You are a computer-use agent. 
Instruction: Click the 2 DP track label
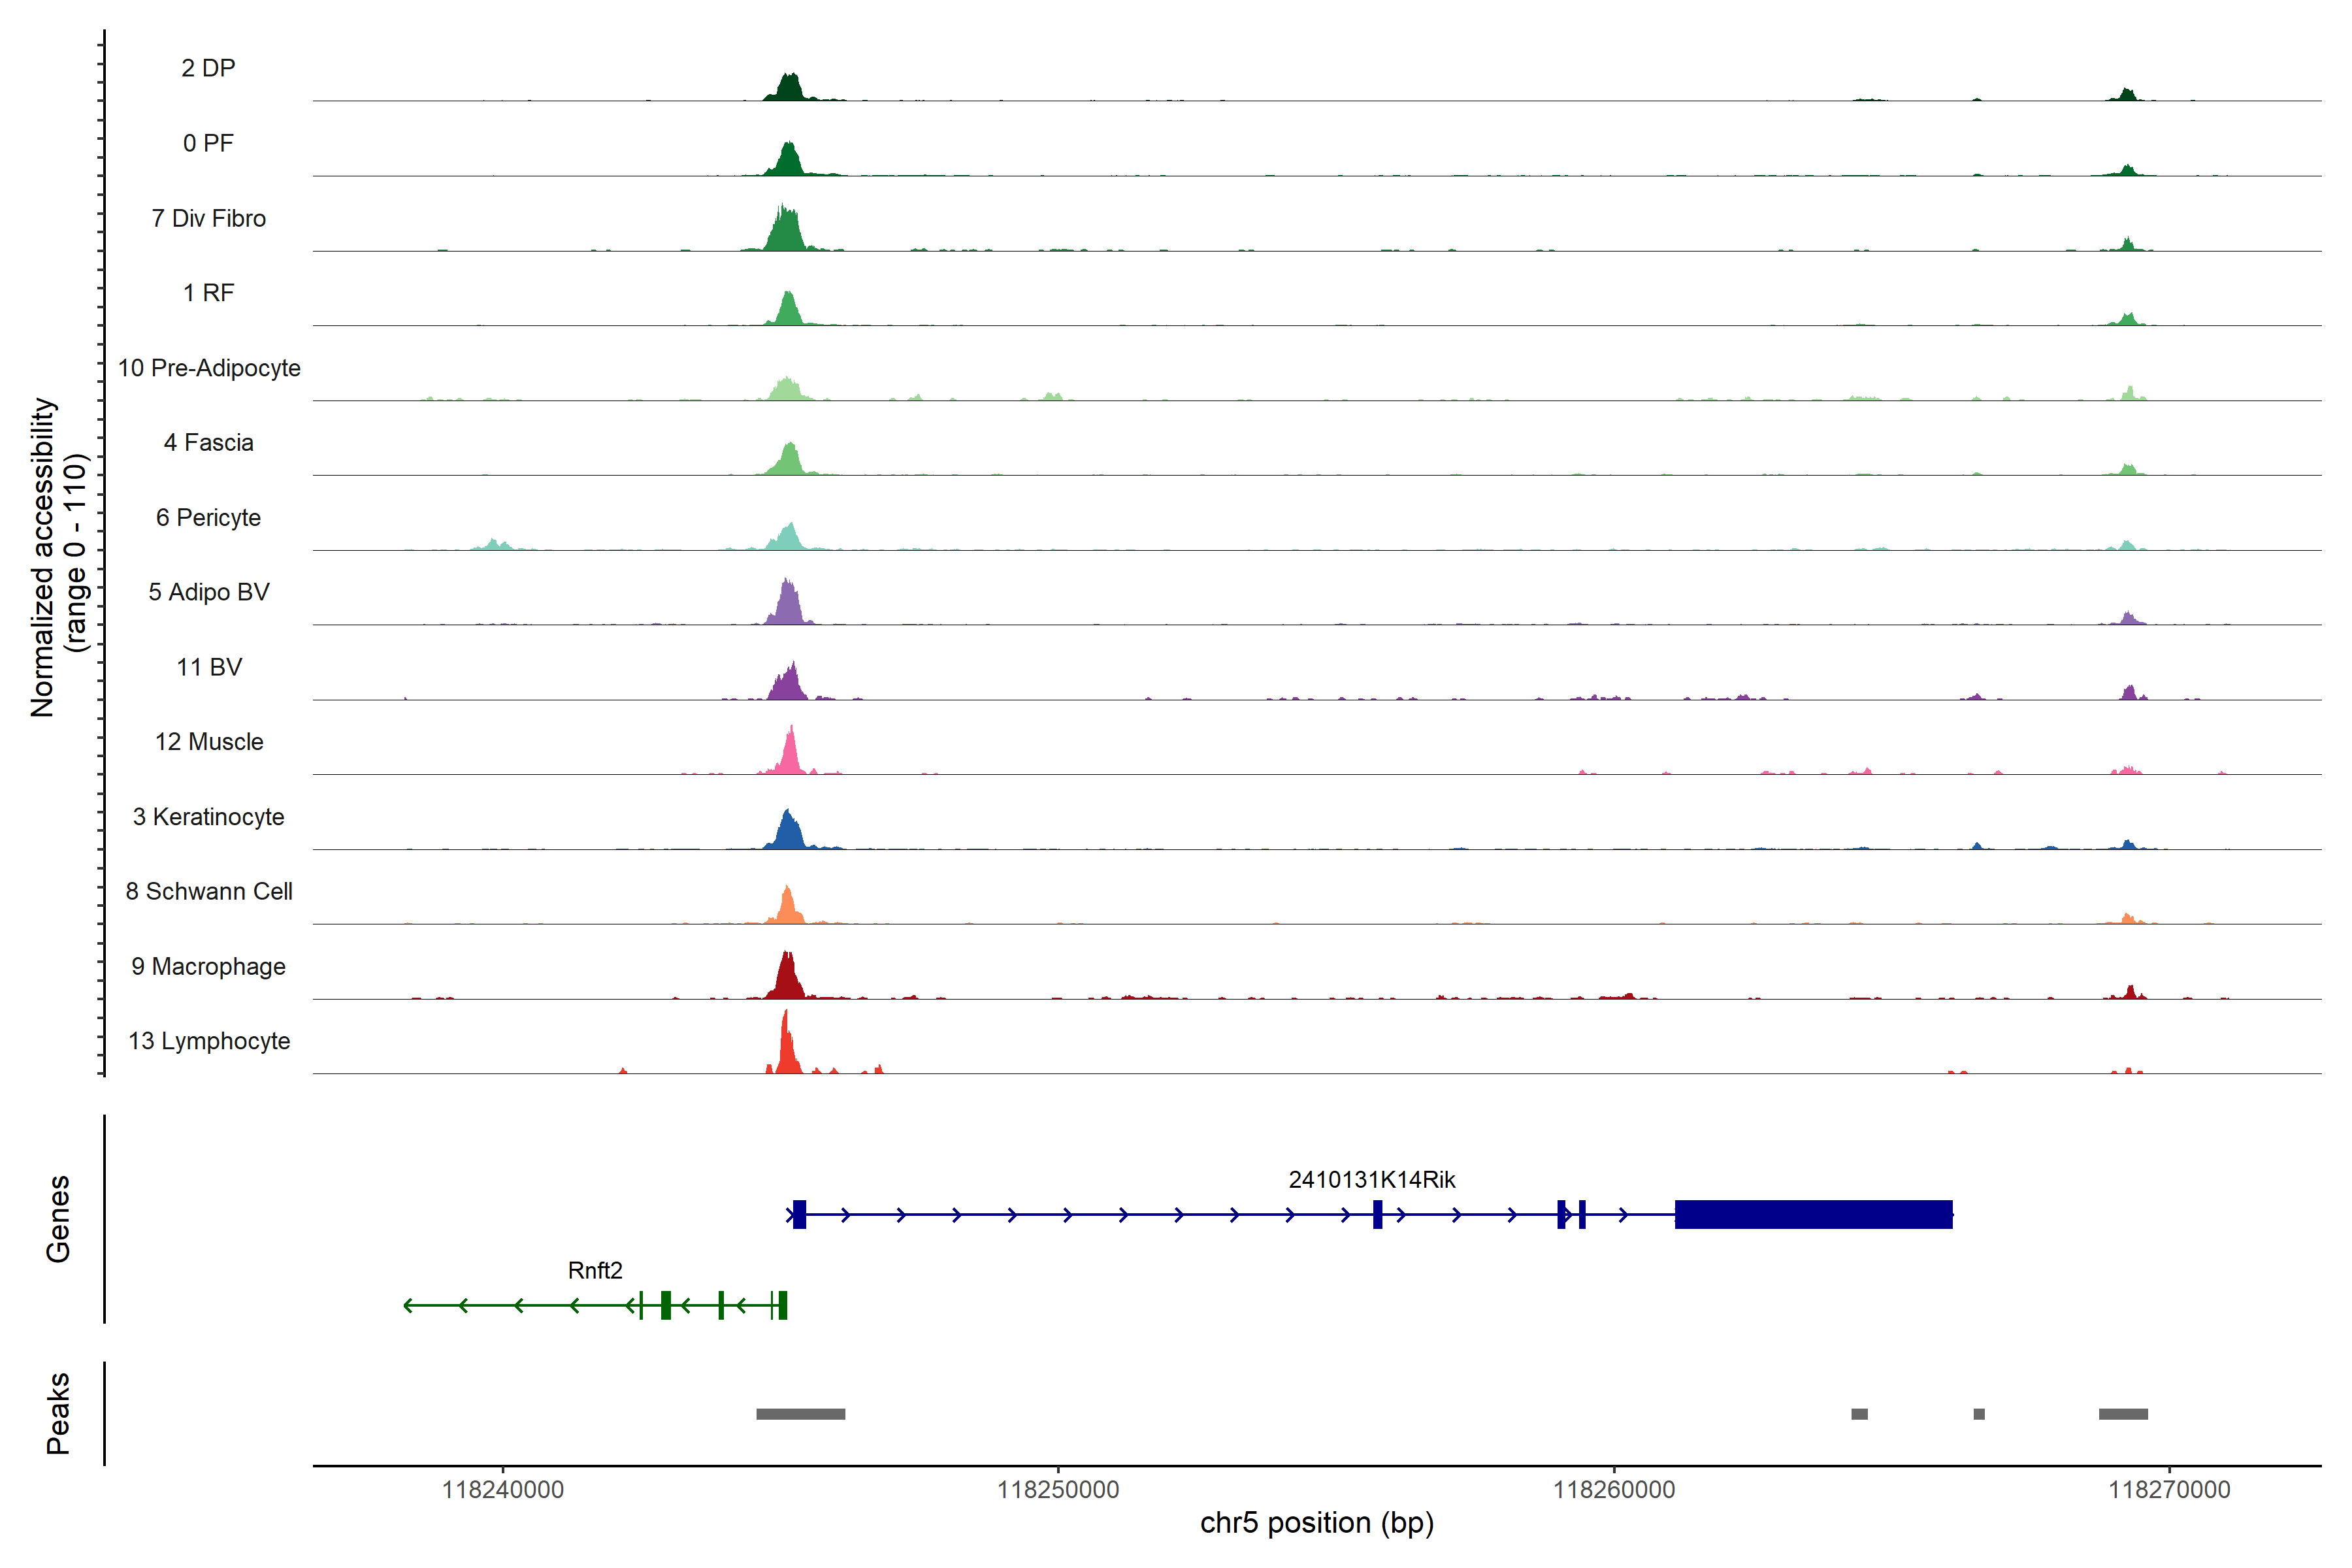[x=208, y=68]
